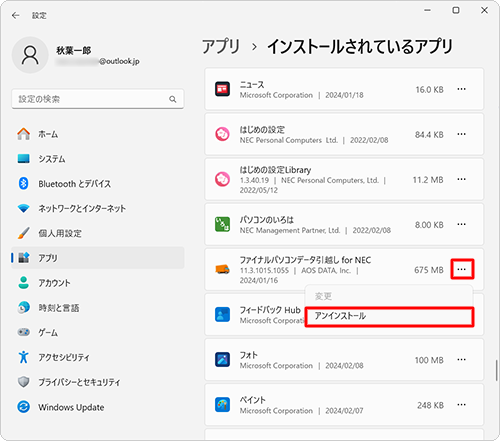
Task: Open Bluetooth とデバイス settings
Action: [98, 183]
